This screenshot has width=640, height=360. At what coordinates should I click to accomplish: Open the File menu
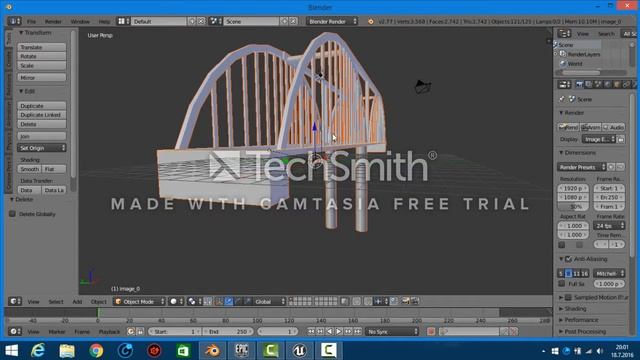(x=31, y=21)
